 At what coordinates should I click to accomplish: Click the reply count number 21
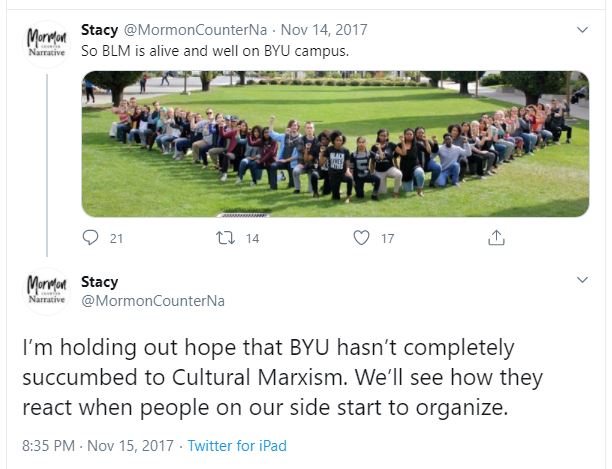coord(116,239)
